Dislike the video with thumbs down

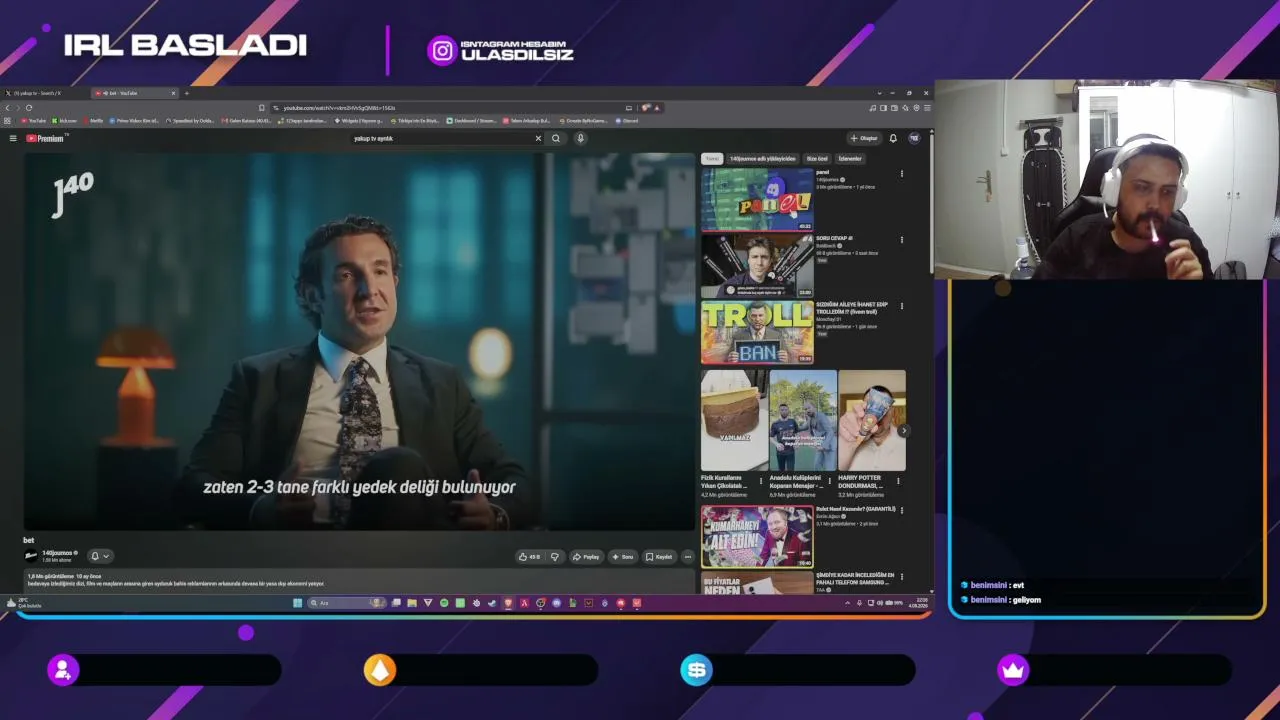click(555, 557)
